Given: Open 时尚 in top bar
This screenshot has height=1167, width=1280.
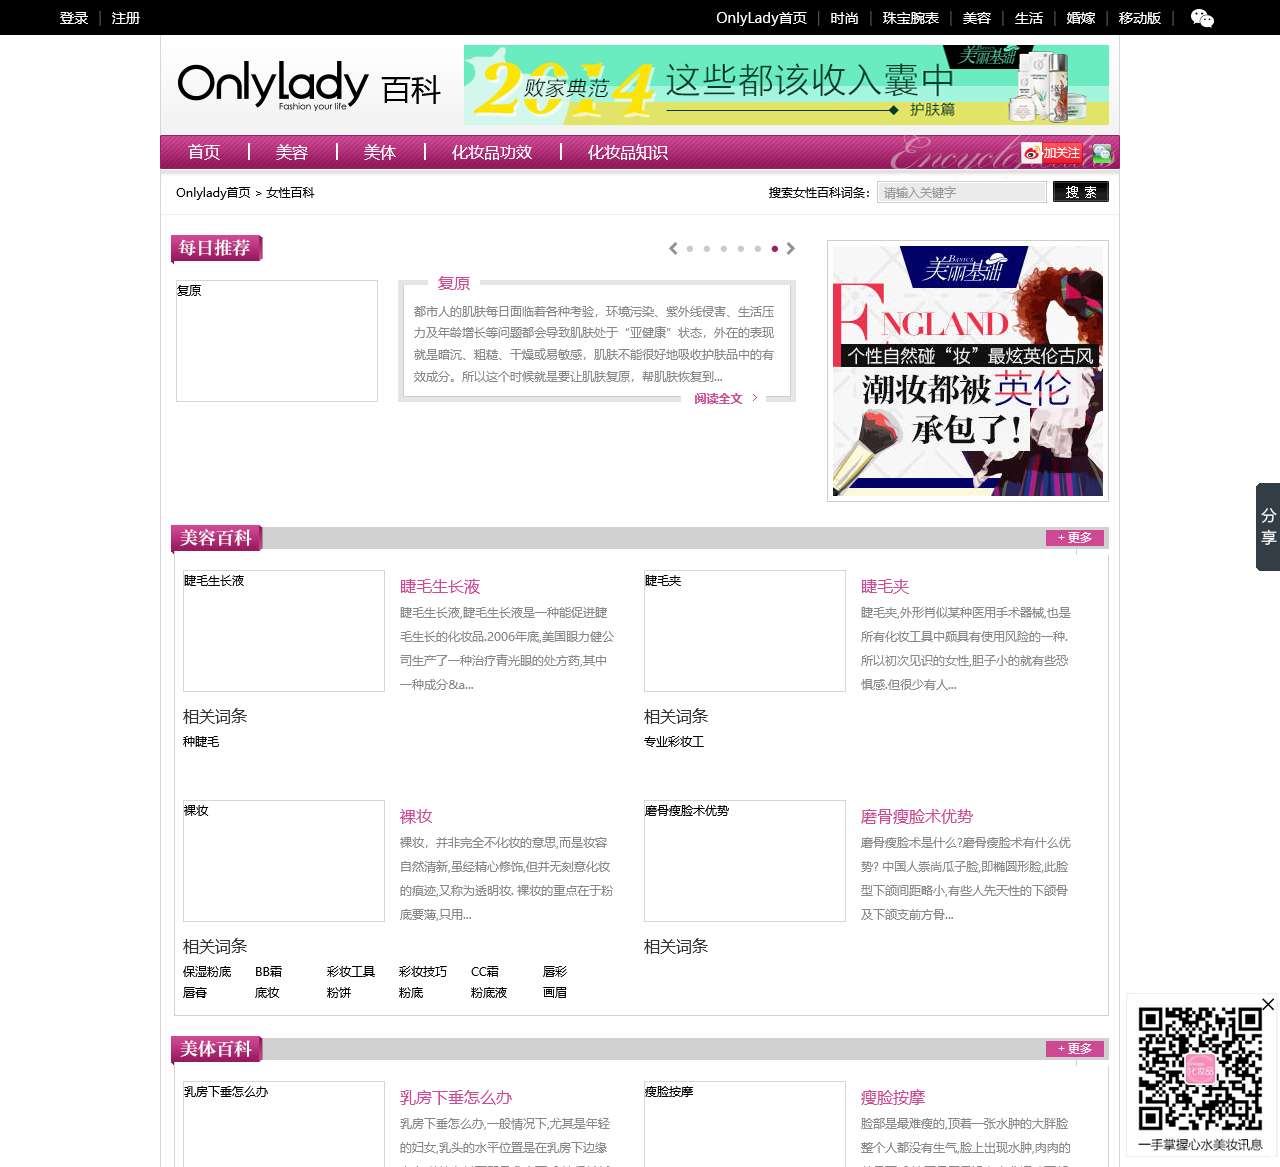Looking at the screenshot, I should click(x=844, y=18).
